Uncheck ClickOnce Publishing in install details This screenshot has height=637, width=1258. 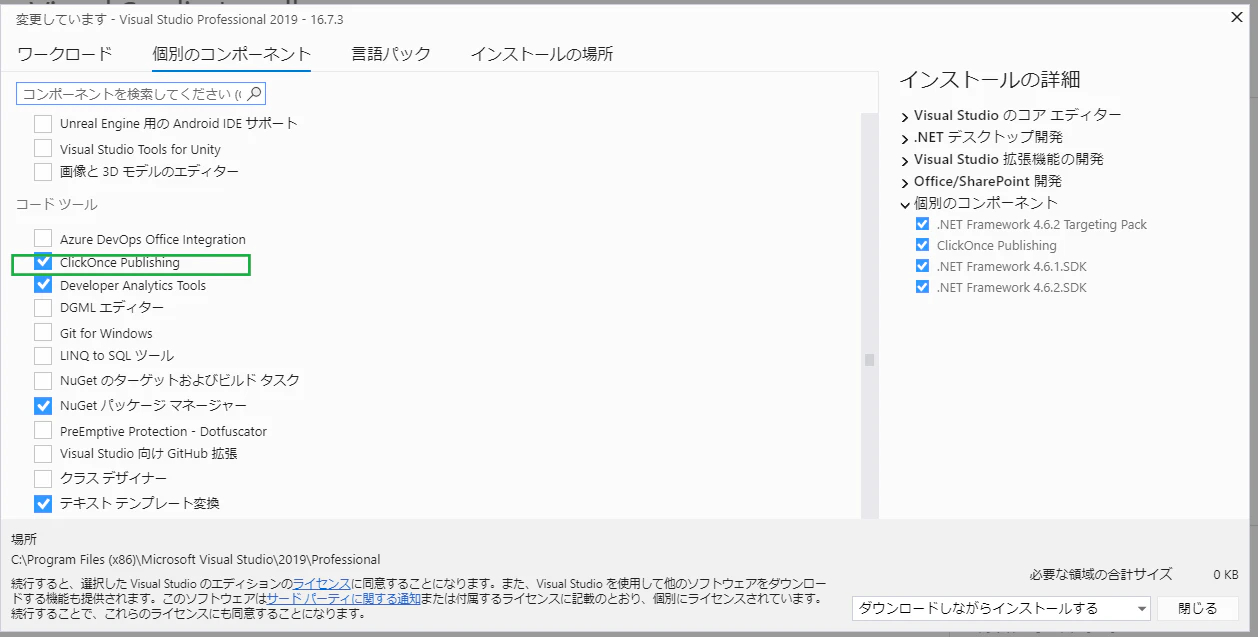click(922, 245)
